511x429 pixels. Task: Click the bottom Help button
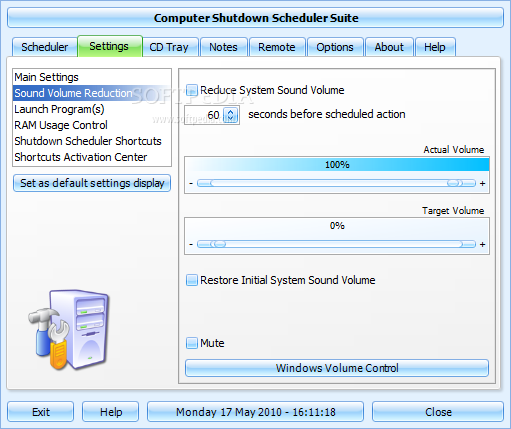click(111, 412)
